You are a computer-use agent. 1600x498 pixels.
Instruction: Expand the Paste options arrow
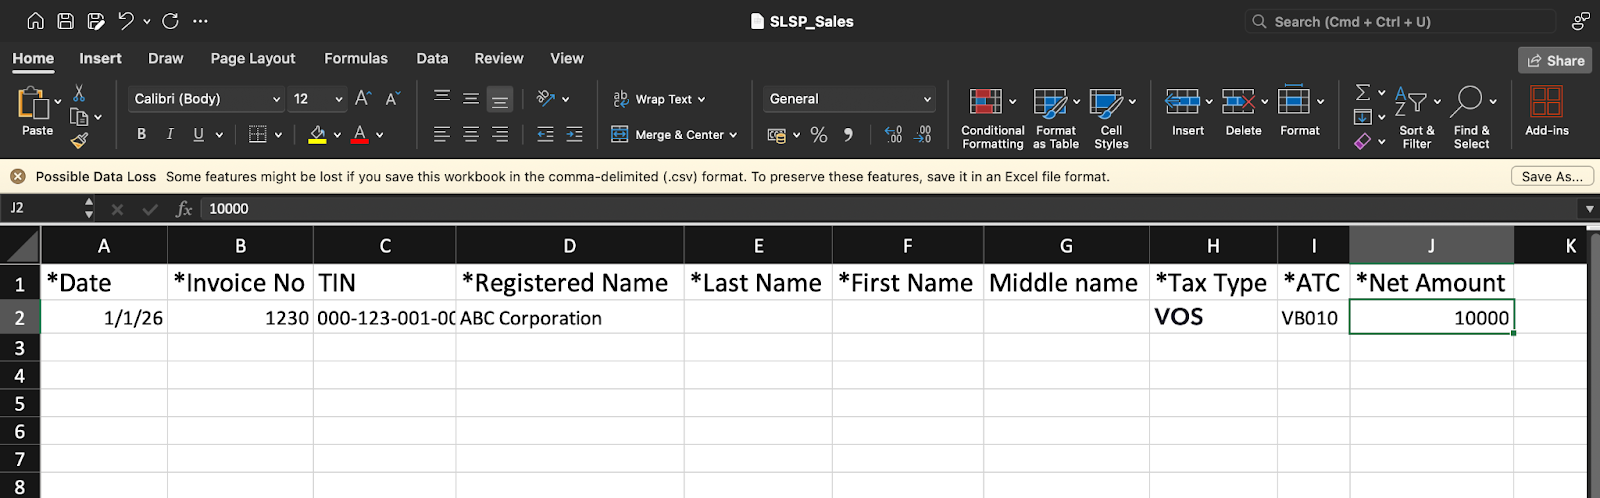click(x=58, y=101)
